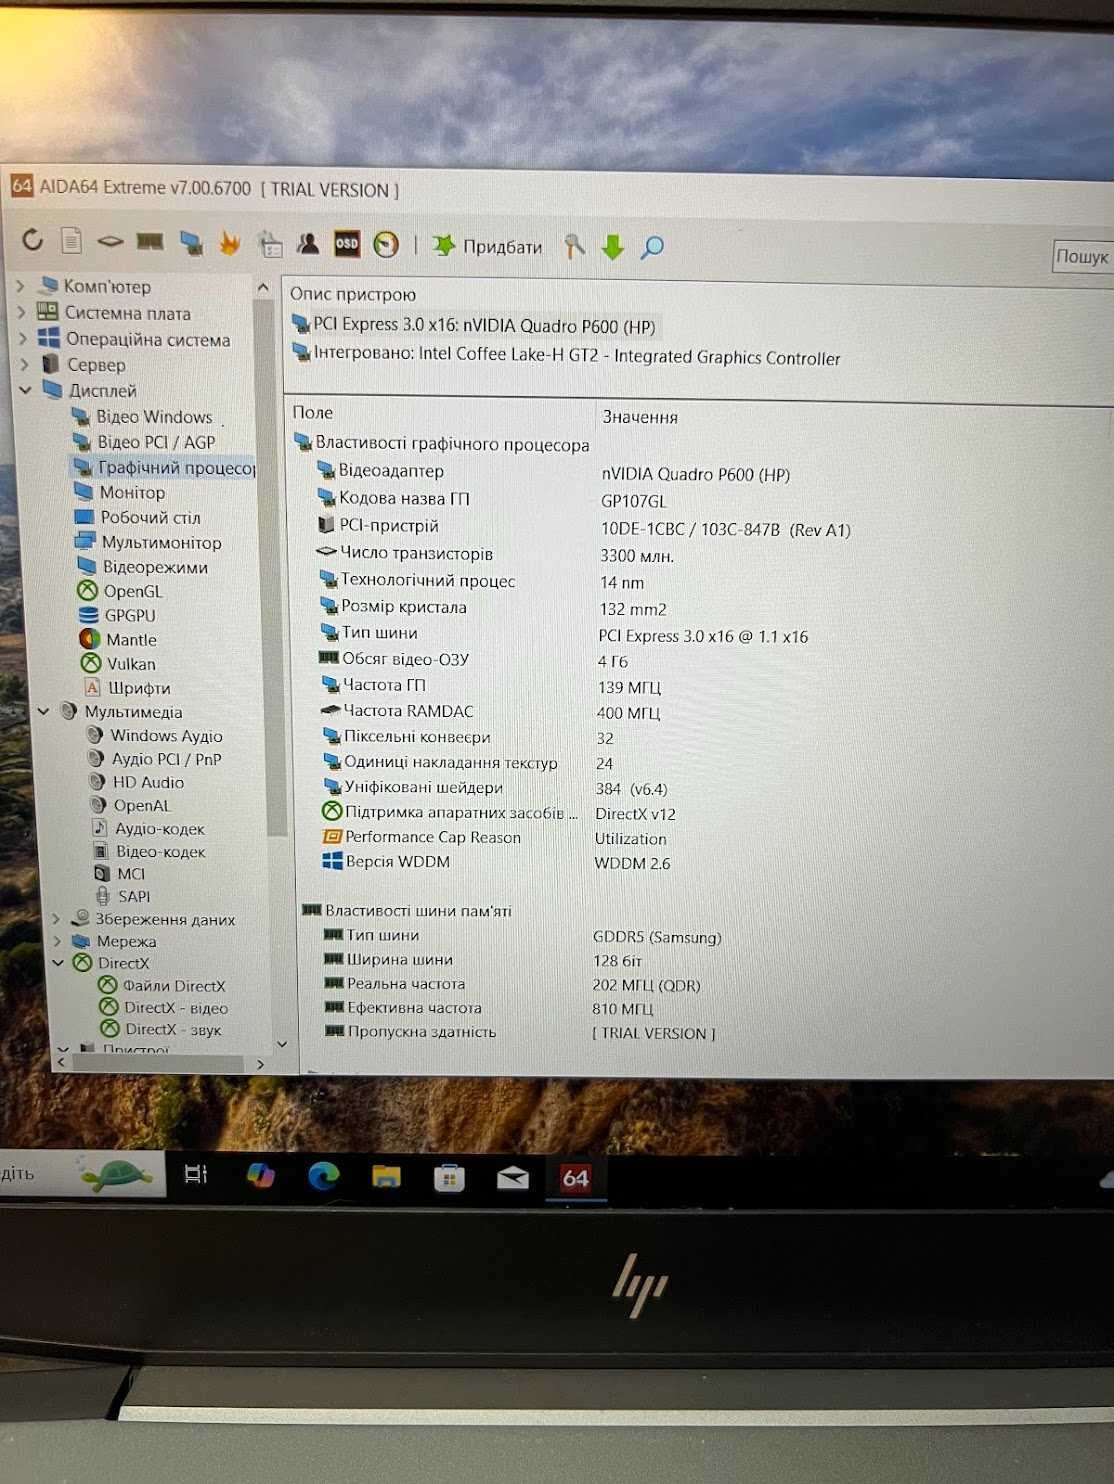Click the tree scrollbar up arrow
The width and height of the screenshot is (1114, 1484).
(x=263, y=287)
